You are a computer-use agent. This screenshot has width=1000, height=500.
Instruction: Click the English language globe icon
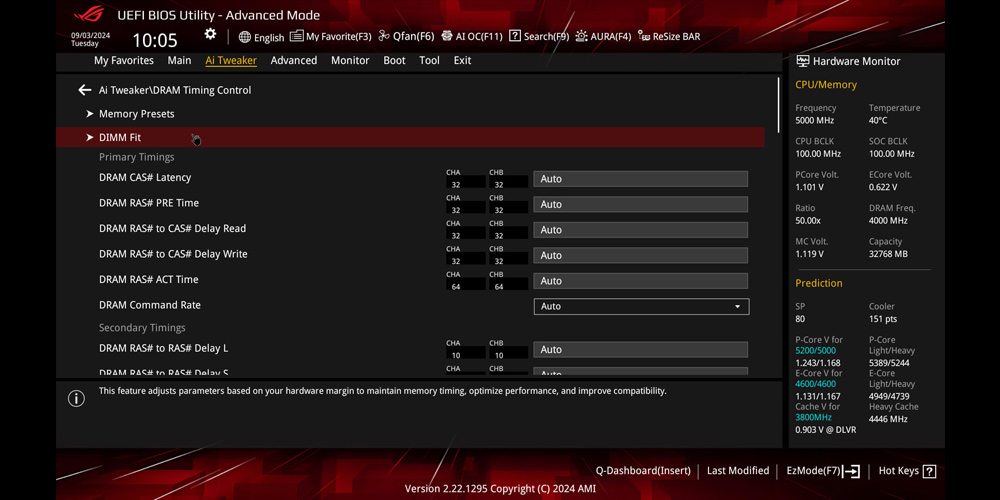click(245, 37)
